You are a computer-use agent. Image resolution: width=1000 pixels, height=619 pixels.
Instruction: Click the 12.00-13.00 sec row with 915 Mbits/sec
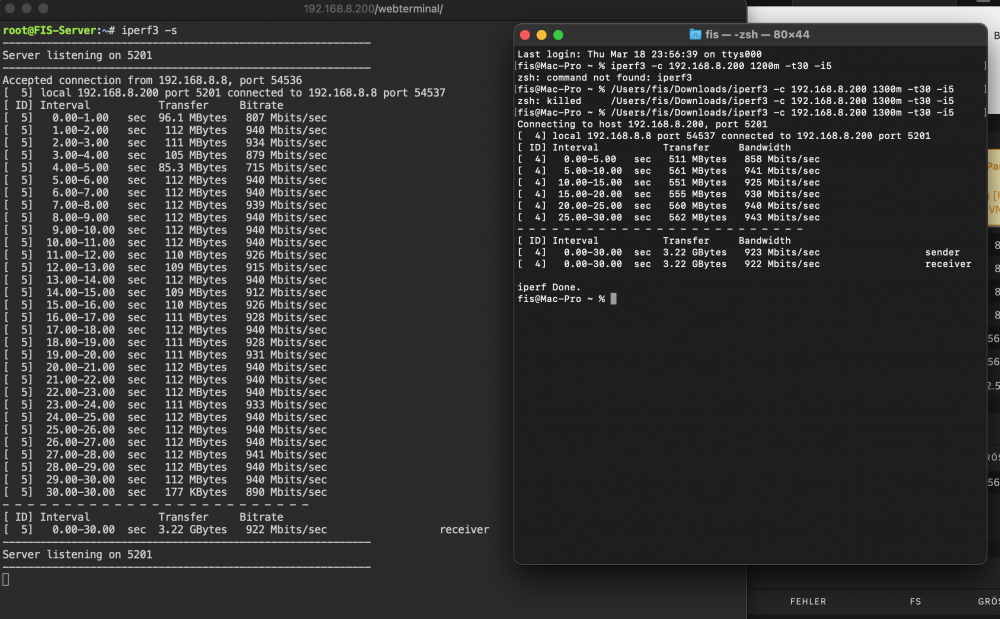(x=165, y=268)
